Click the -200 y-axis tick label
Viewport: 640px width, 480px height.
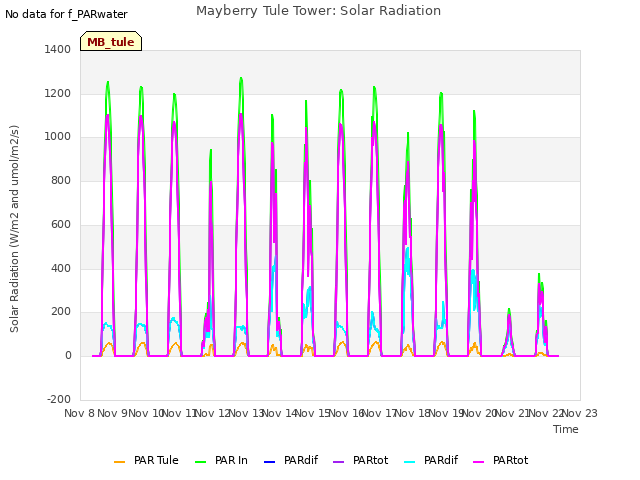tap(59, 399)
